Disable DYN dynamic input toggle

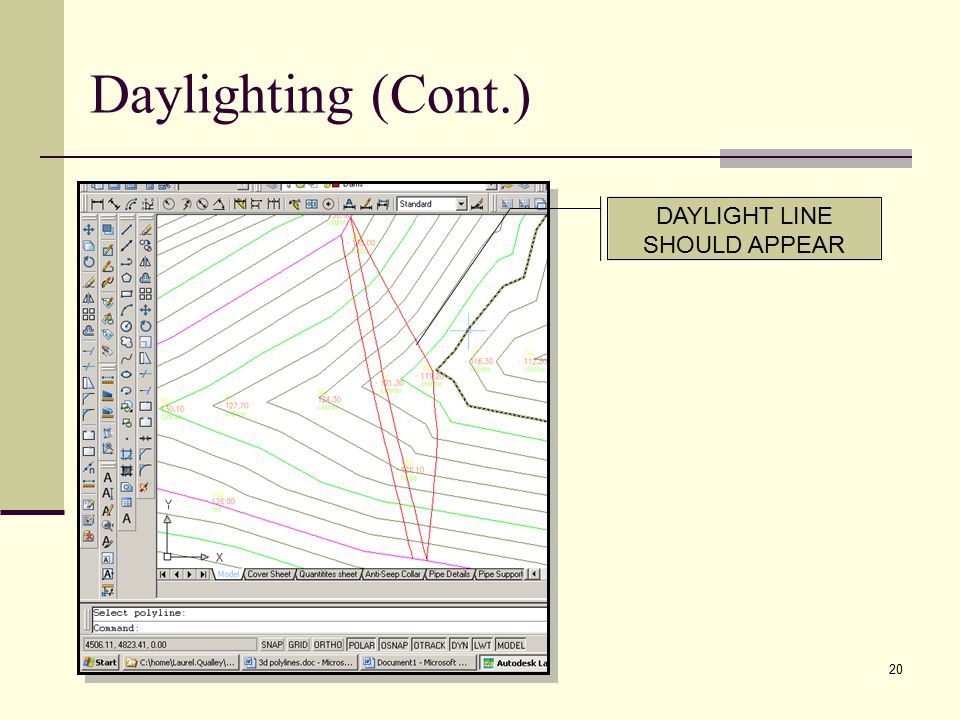460,645
